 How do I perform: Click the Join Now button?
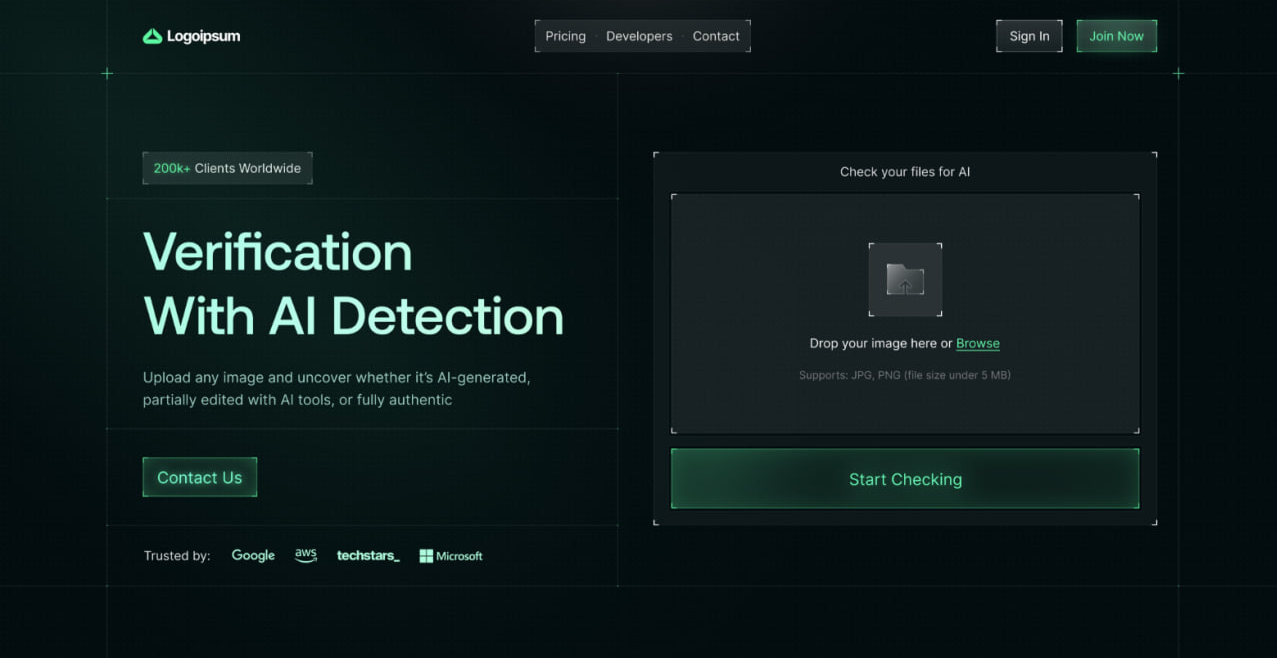click(x=1116, y=36)
